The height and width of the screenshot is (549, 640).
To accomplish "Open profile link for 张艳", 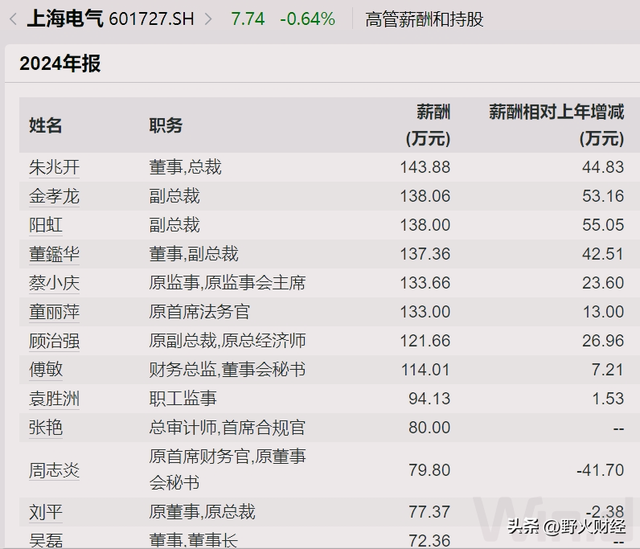I will coord(45,428).
